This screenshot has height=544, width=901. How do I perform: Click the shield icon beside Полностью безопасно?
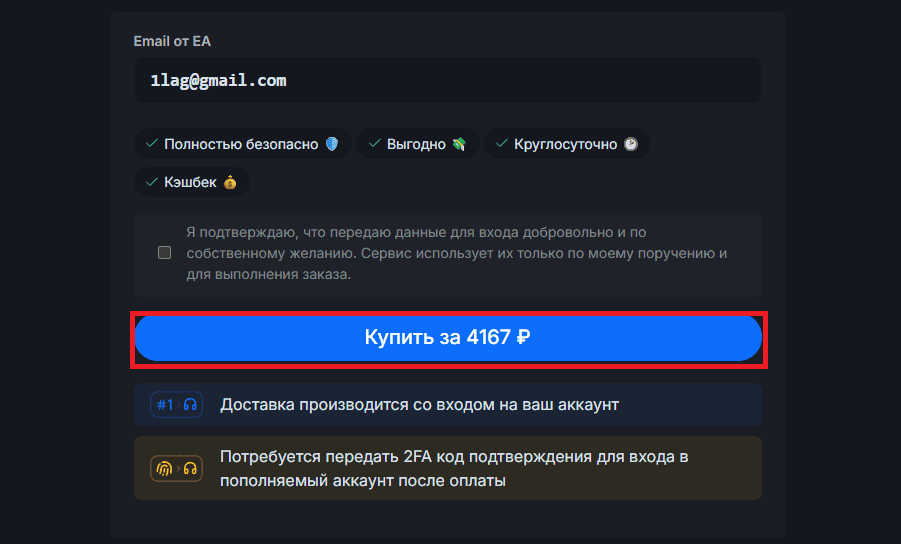tap(332, 144)
